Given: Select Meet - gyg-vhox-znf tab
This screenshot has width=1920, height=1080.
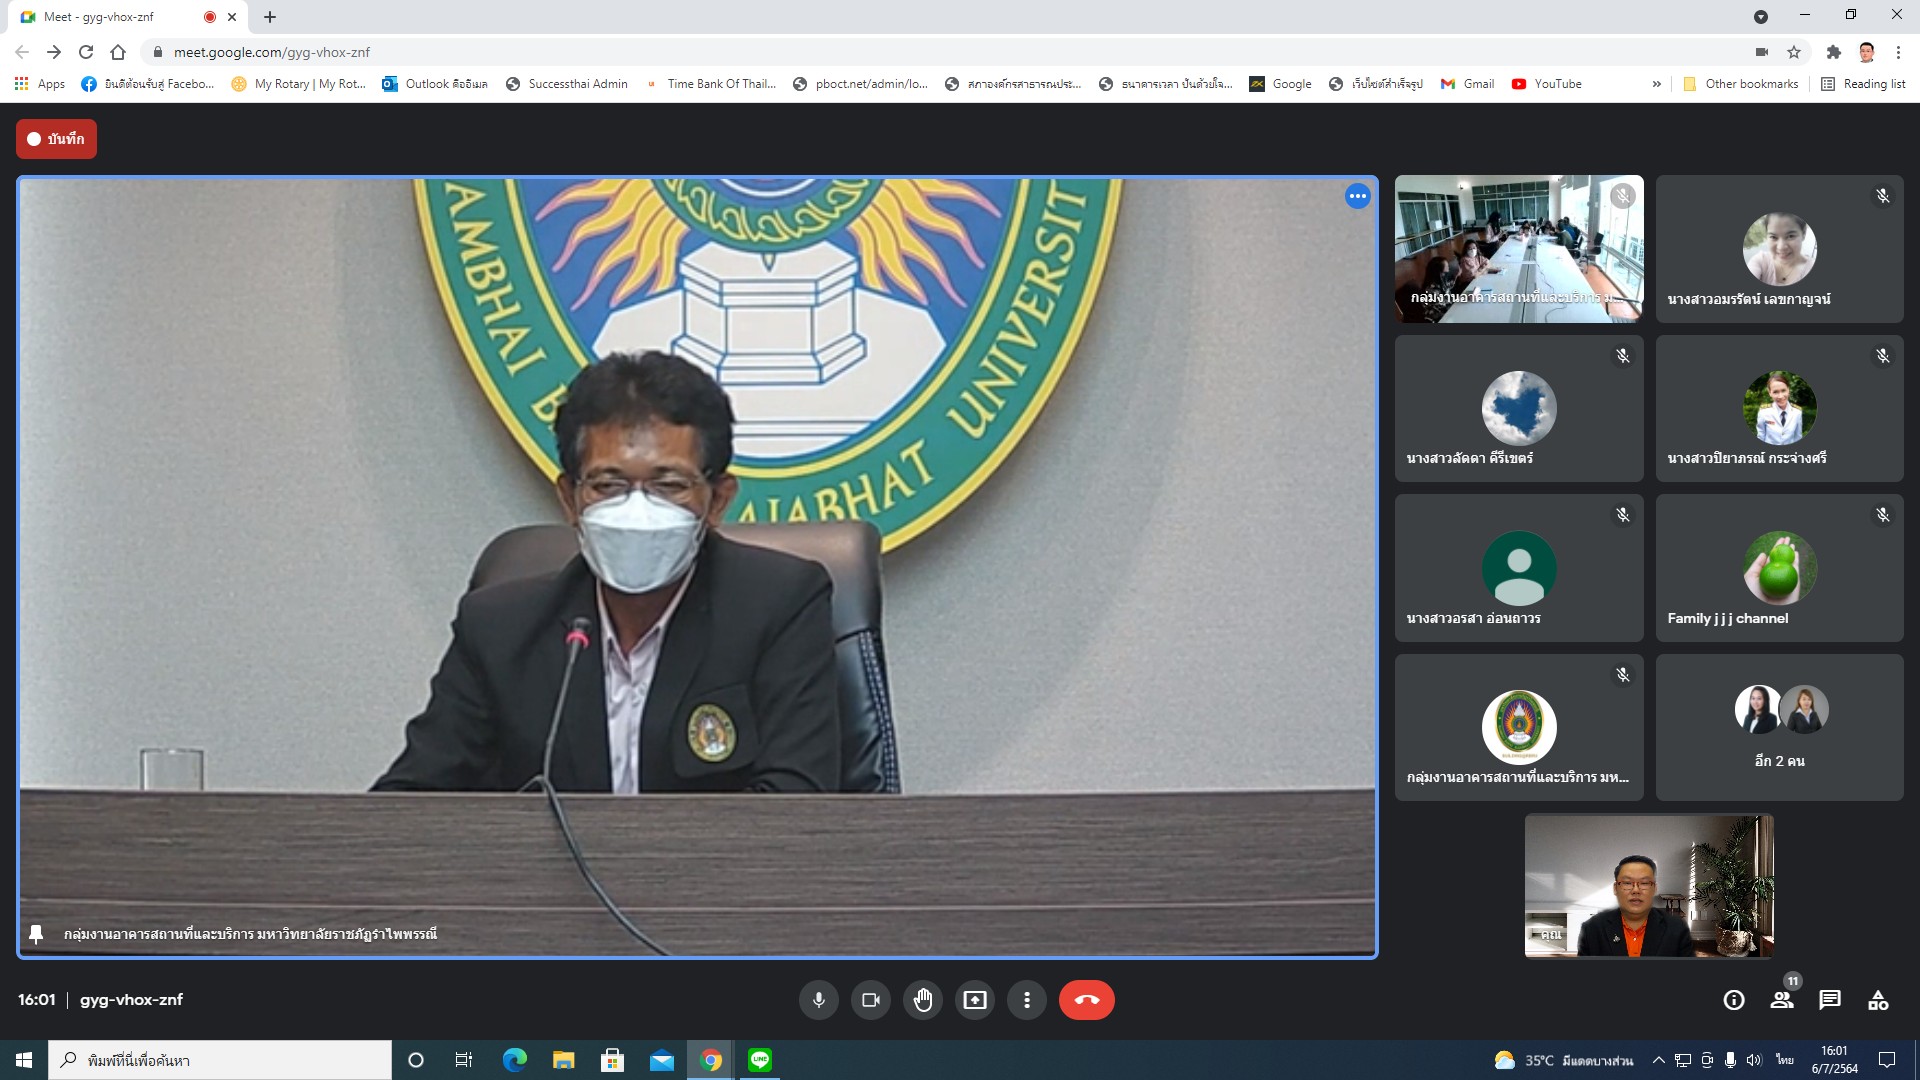Looking at the screenshot, I should pos(128,17).
